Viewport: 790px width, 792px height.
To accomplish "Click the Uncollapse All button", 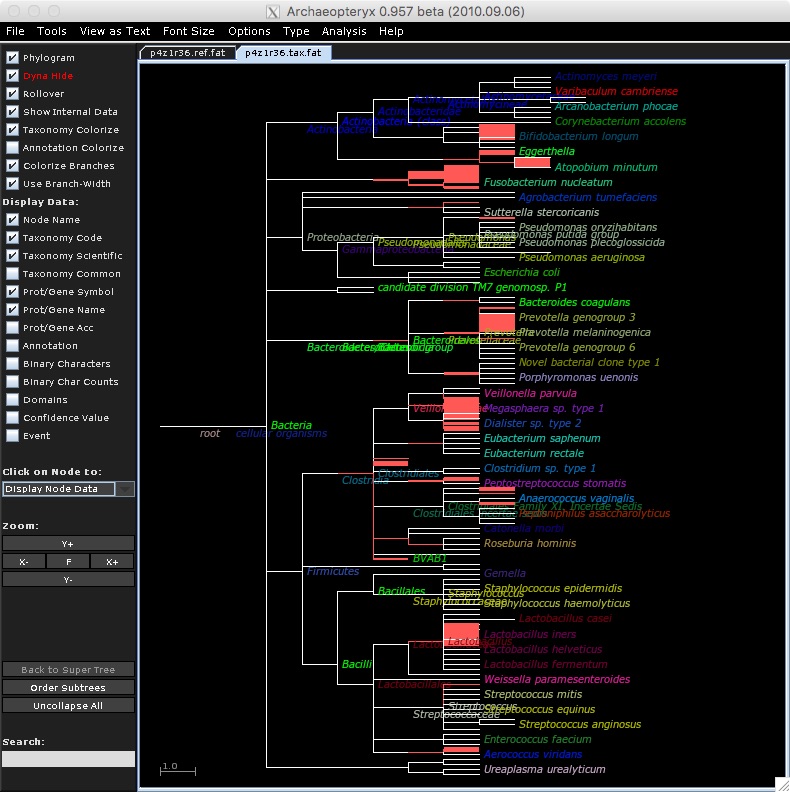I will (x=68, y=705).
